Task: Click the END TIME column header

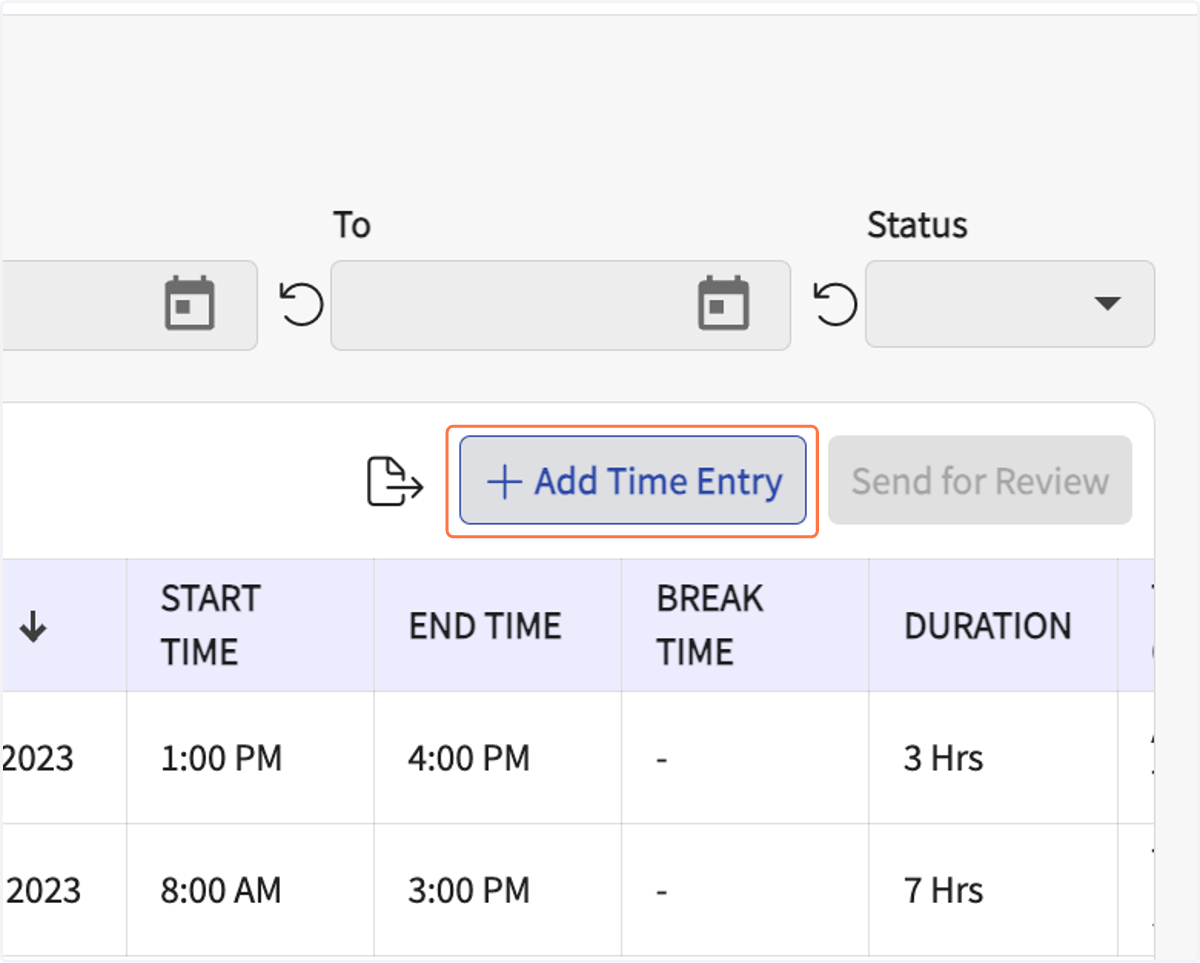Action: [x=497, y=625]
